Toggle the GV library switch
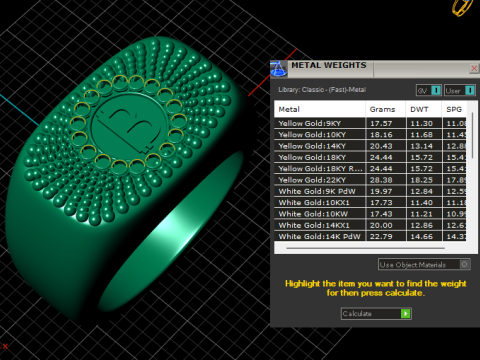Screen dimensions: 480x360 [436, 90]
